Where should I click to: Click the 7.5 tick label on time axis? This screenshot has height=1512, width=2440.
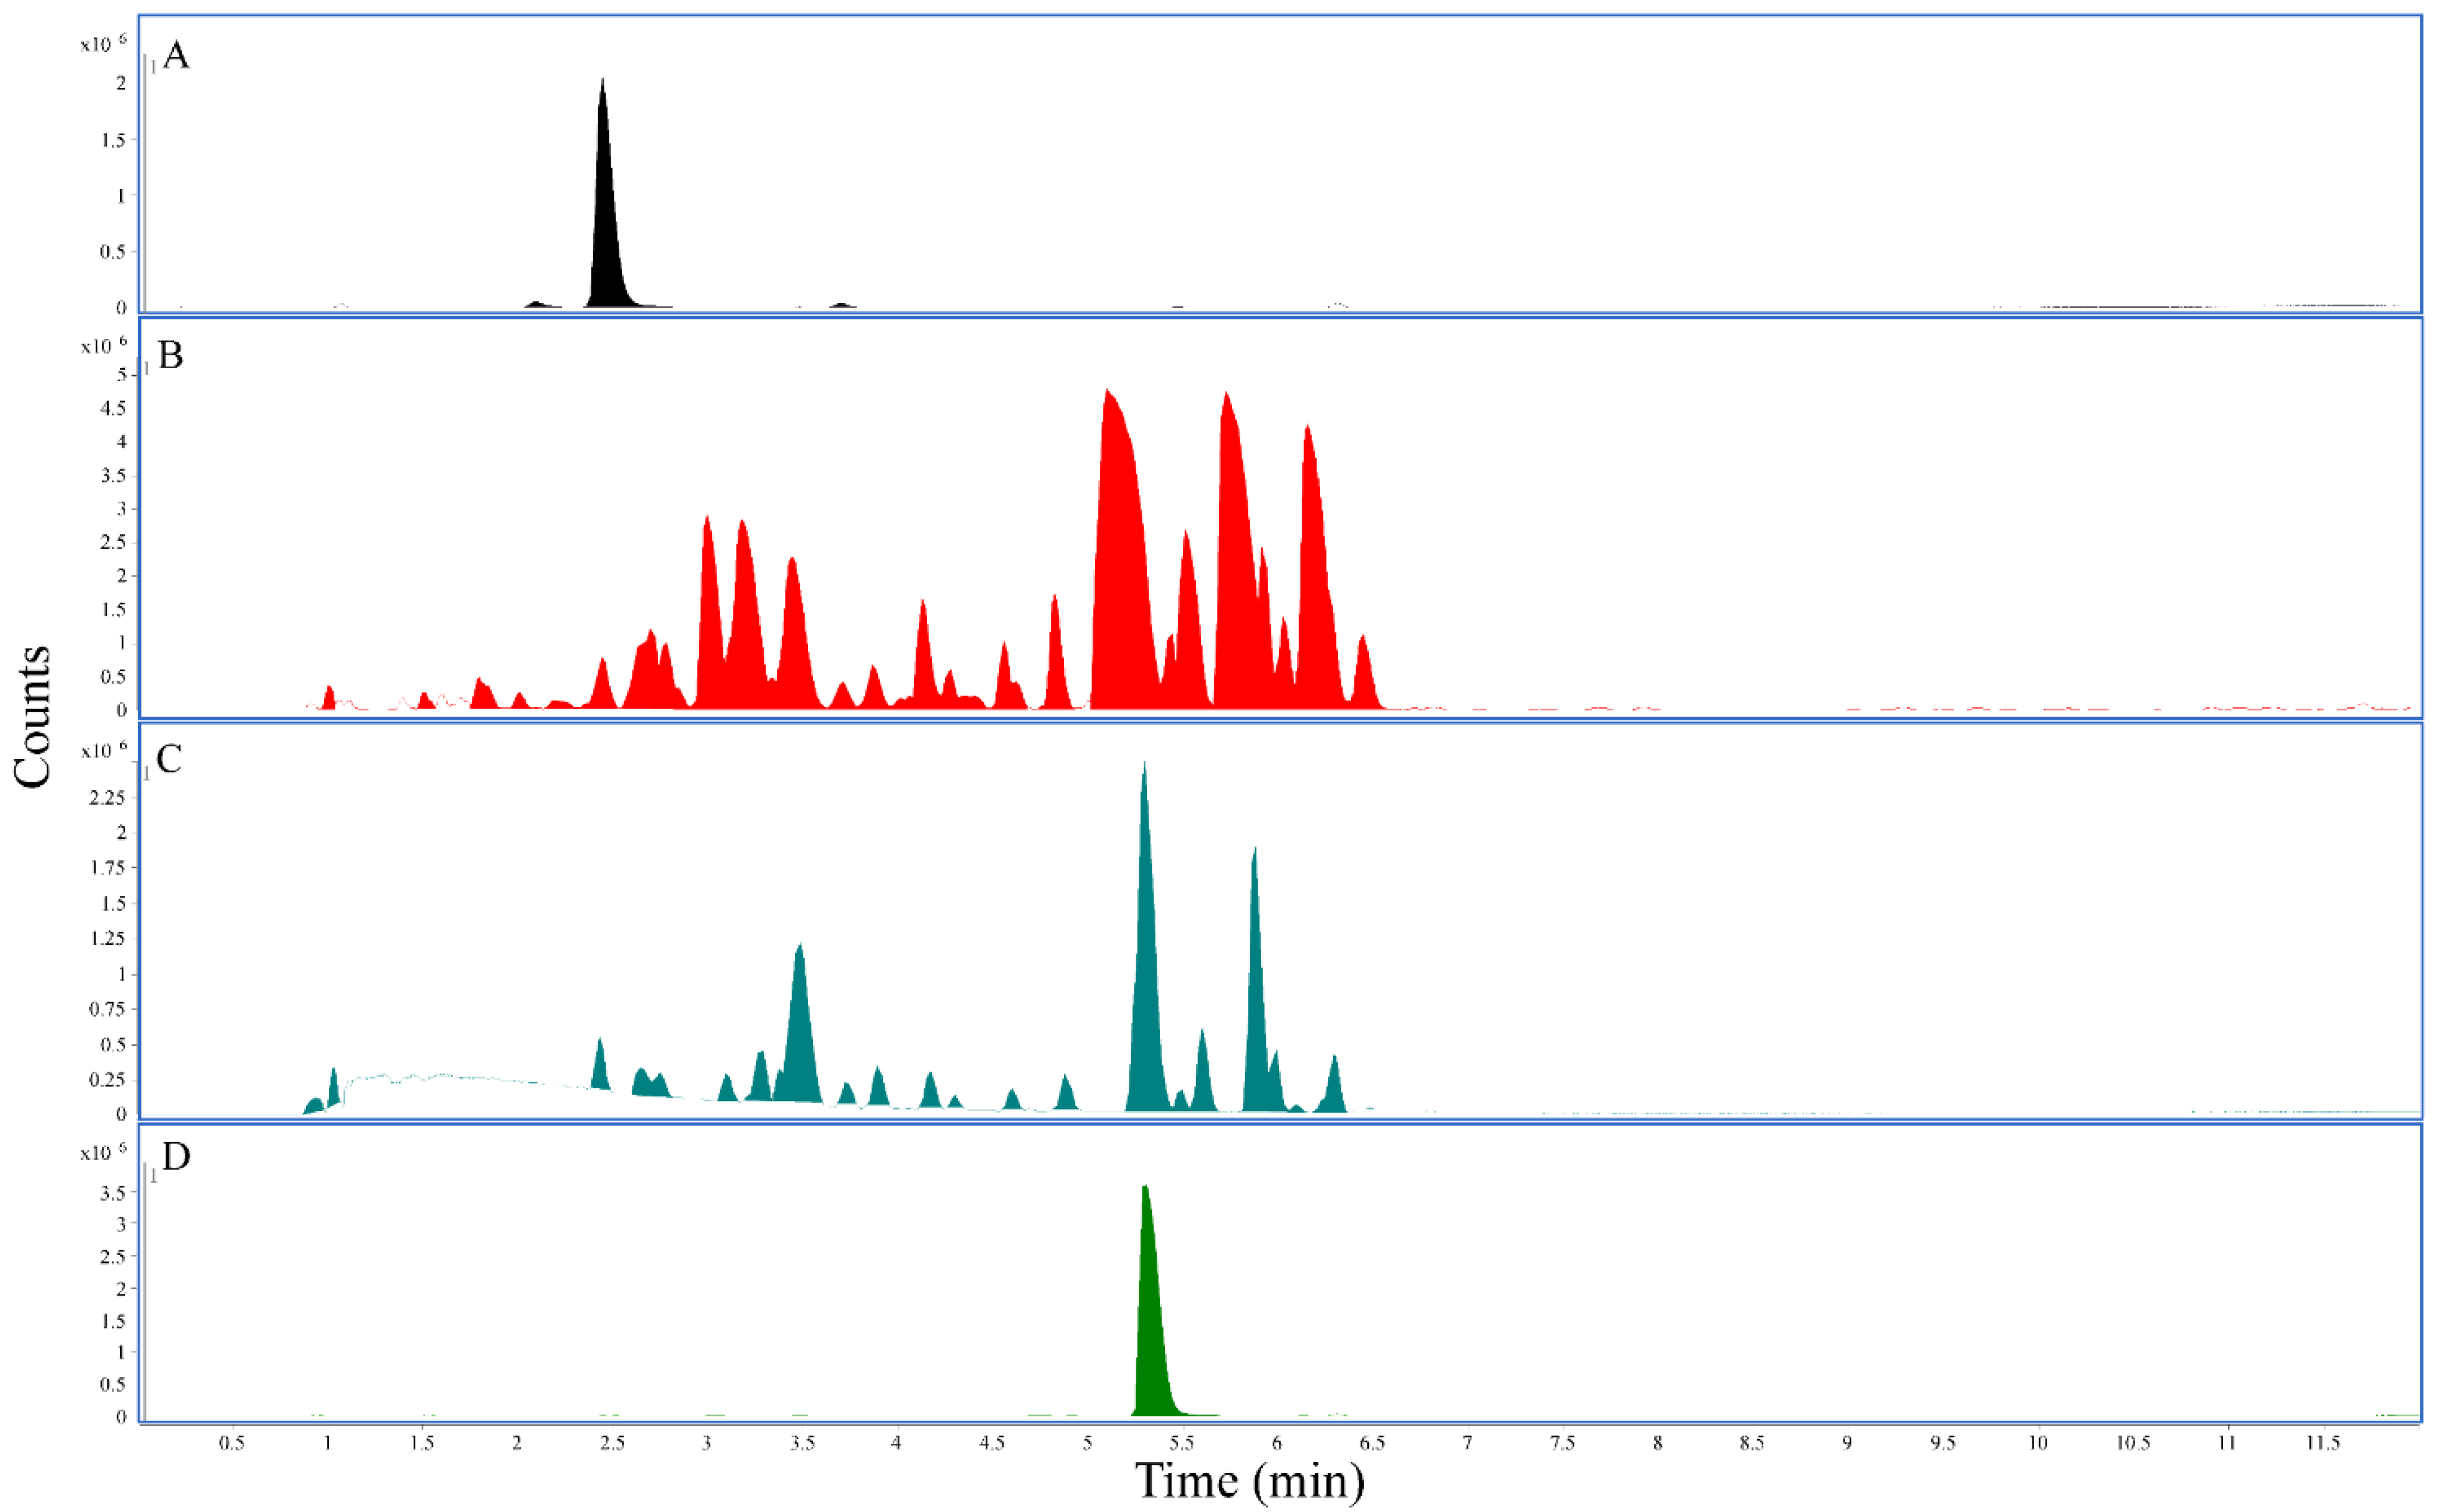(x=1562, y=1443)
